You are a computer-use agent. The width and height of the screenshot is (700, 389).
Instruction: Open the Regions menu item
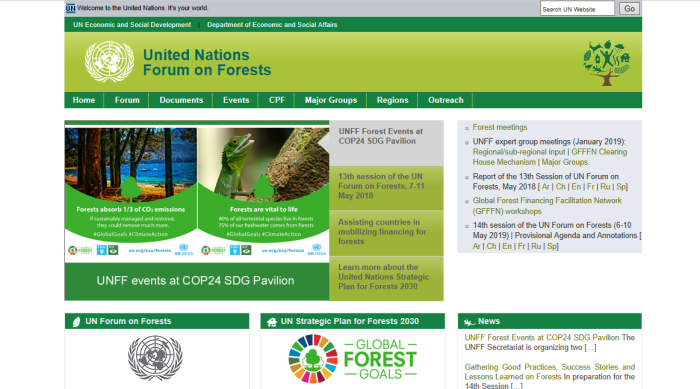(x=392, y=100)
